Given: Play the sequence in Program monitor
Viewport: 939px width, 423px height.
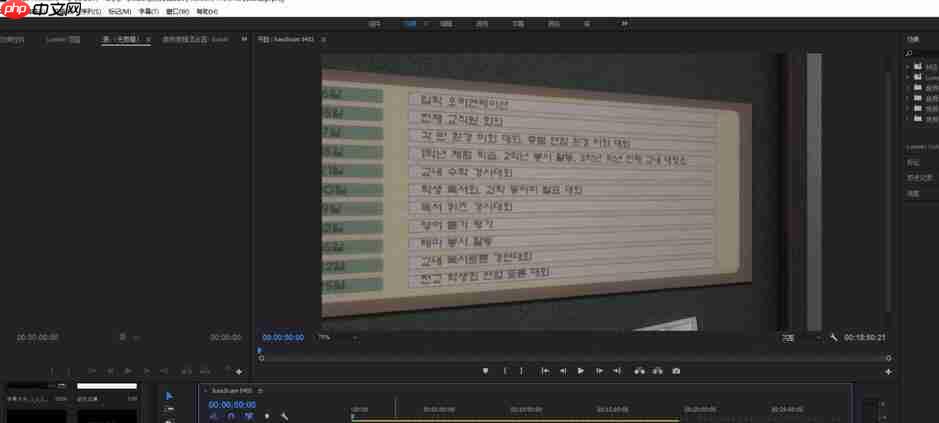Looking at the screenshot, I should 580,371.
